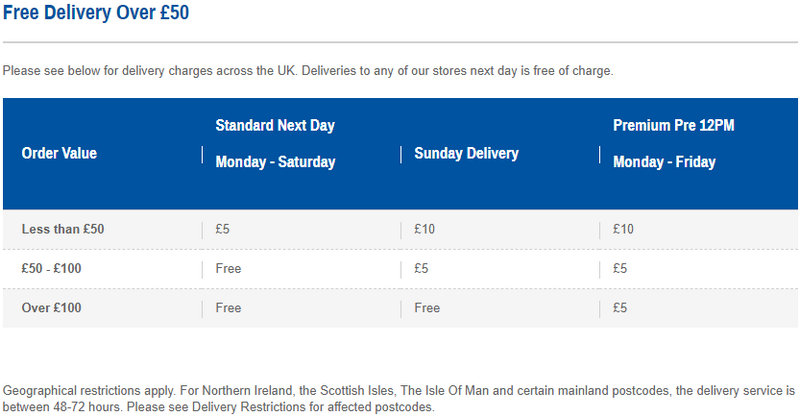Click the "Monday - Friday" header text
Screen dimensions: 800x417
(664, 162)
